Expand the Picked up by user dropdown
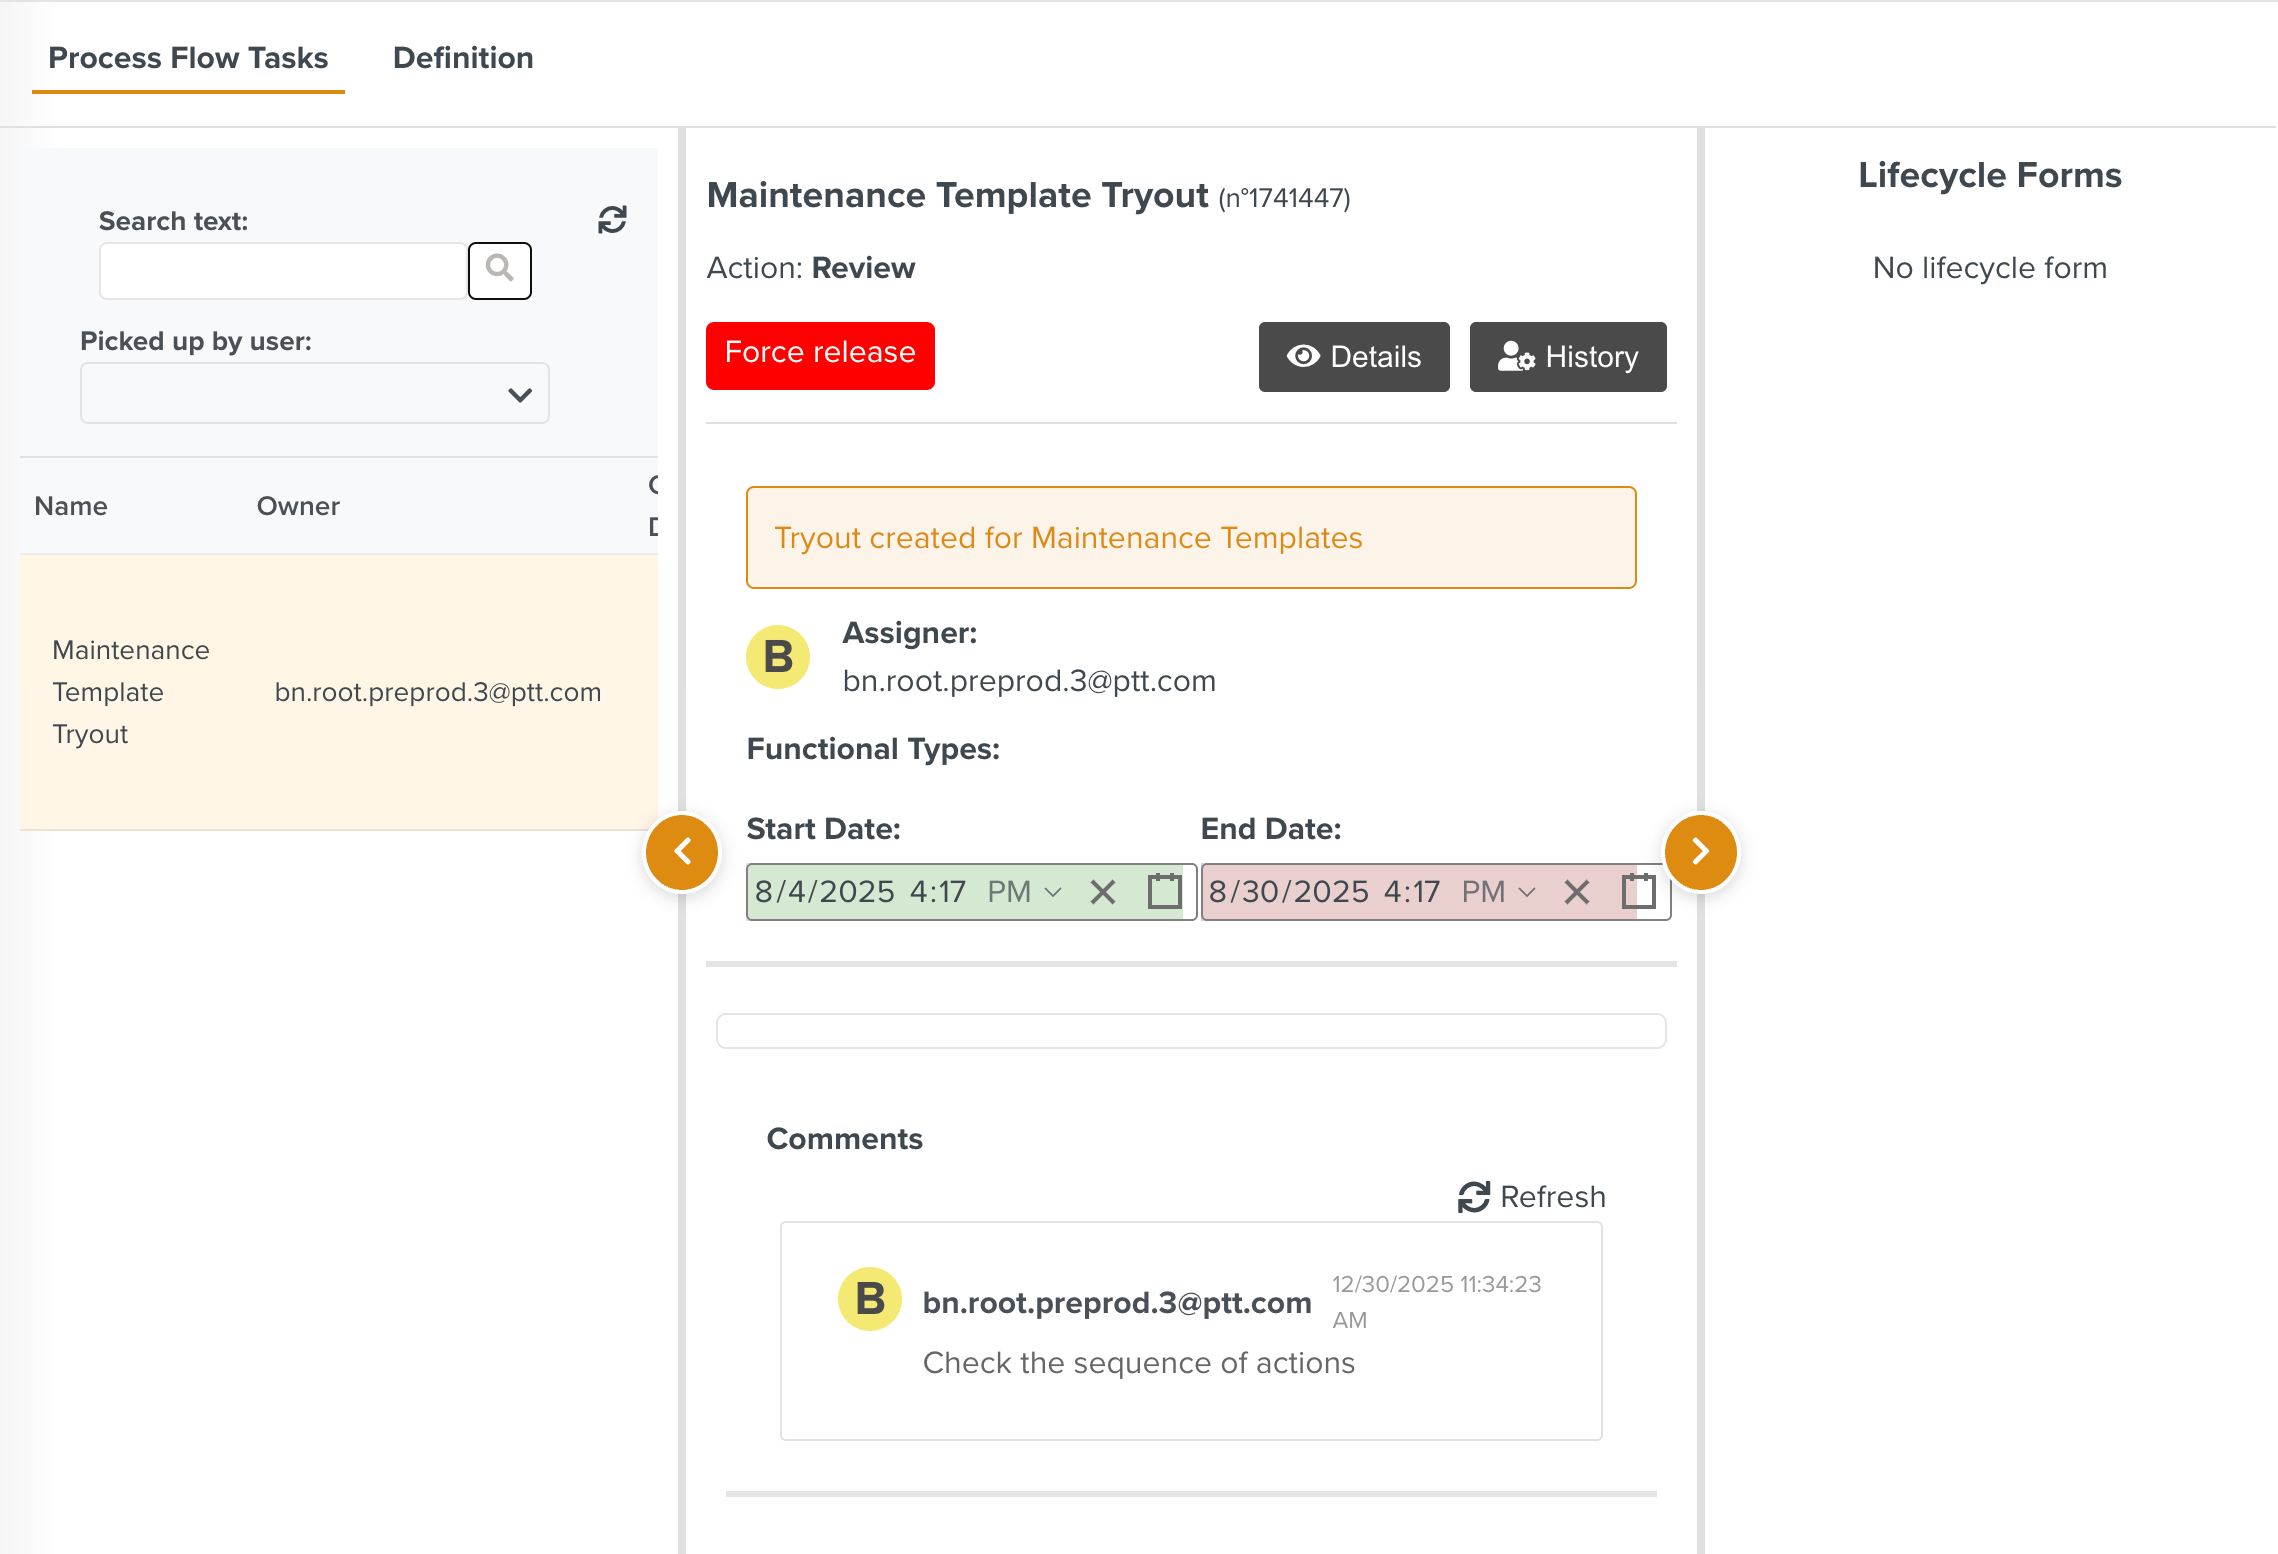 pyautogui.click(x=315, y=394)
